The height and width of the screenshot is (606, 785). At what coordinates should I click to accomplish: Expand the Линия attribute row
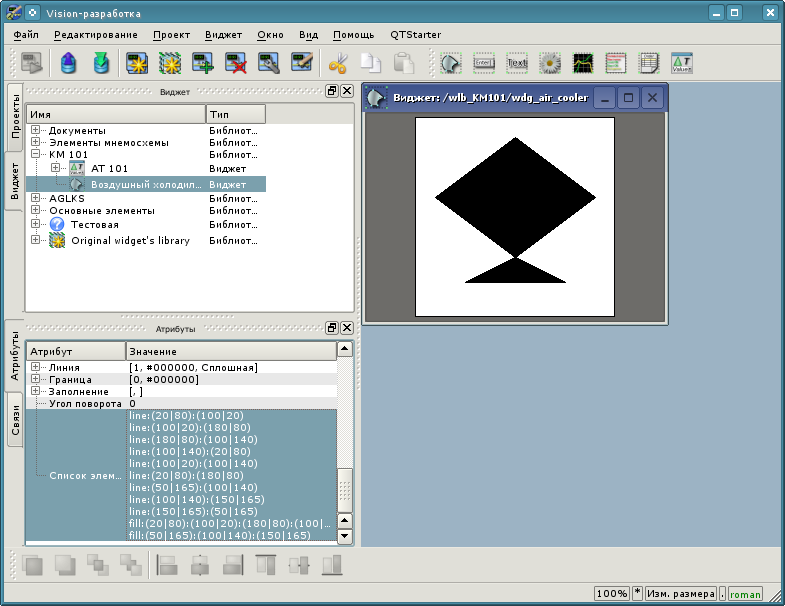click(36, 368)
